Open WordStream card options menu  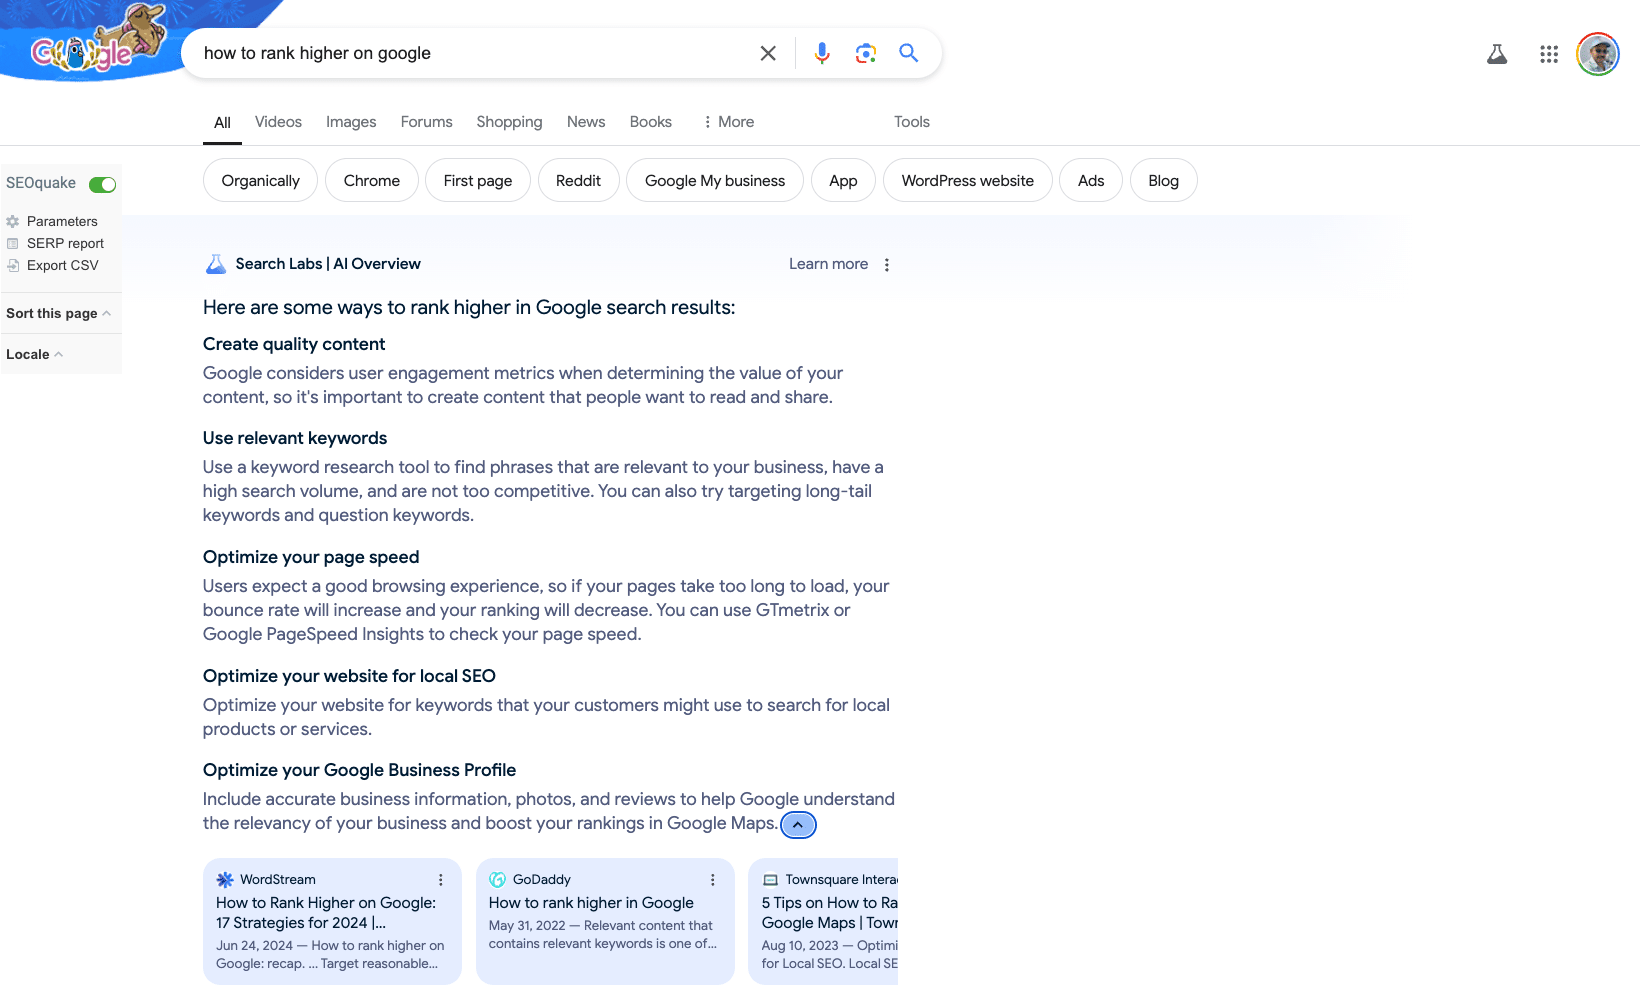(x=441, y=880)
